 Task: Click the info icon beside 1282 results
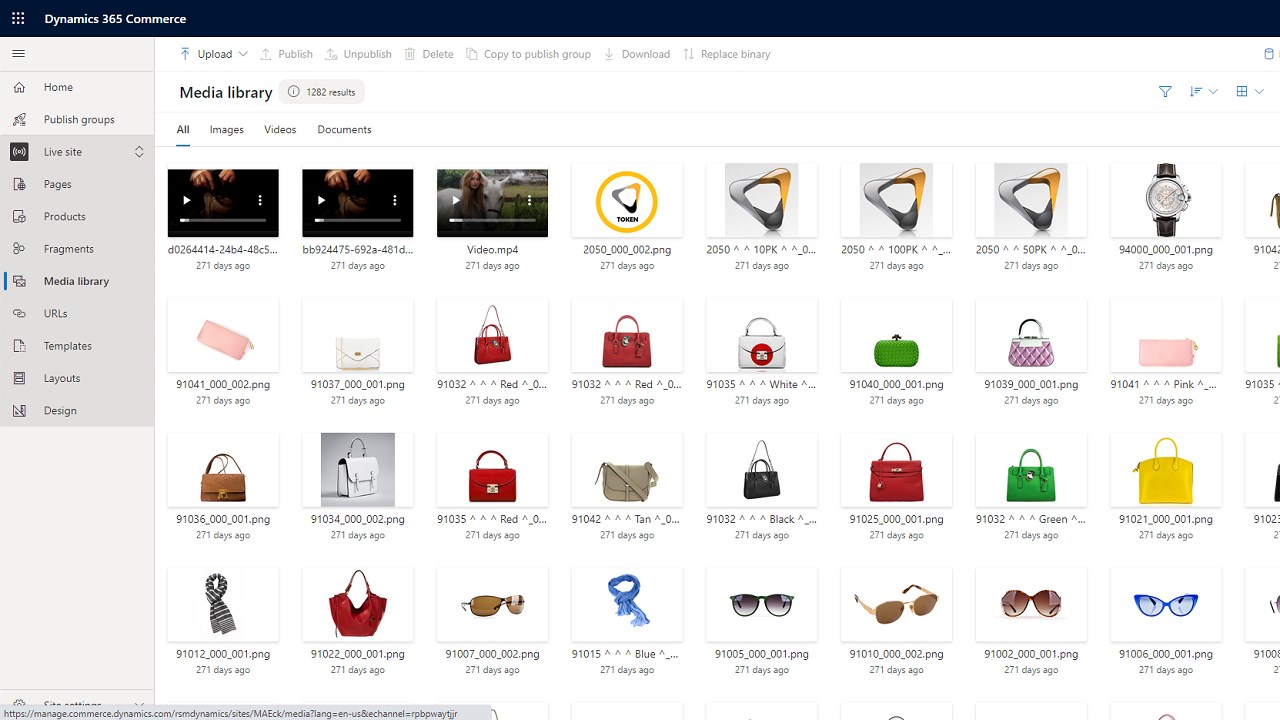click(293, 92)
